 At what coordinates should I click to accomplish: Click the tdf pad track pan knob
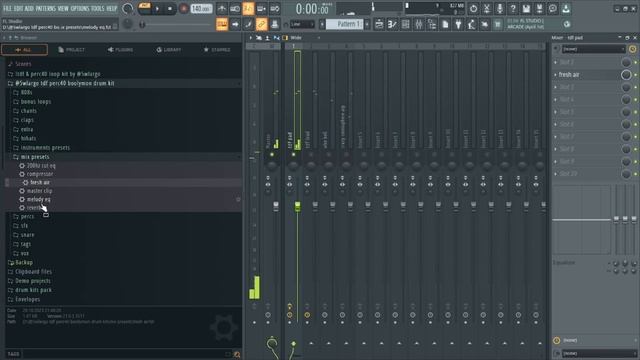point(293,166)
